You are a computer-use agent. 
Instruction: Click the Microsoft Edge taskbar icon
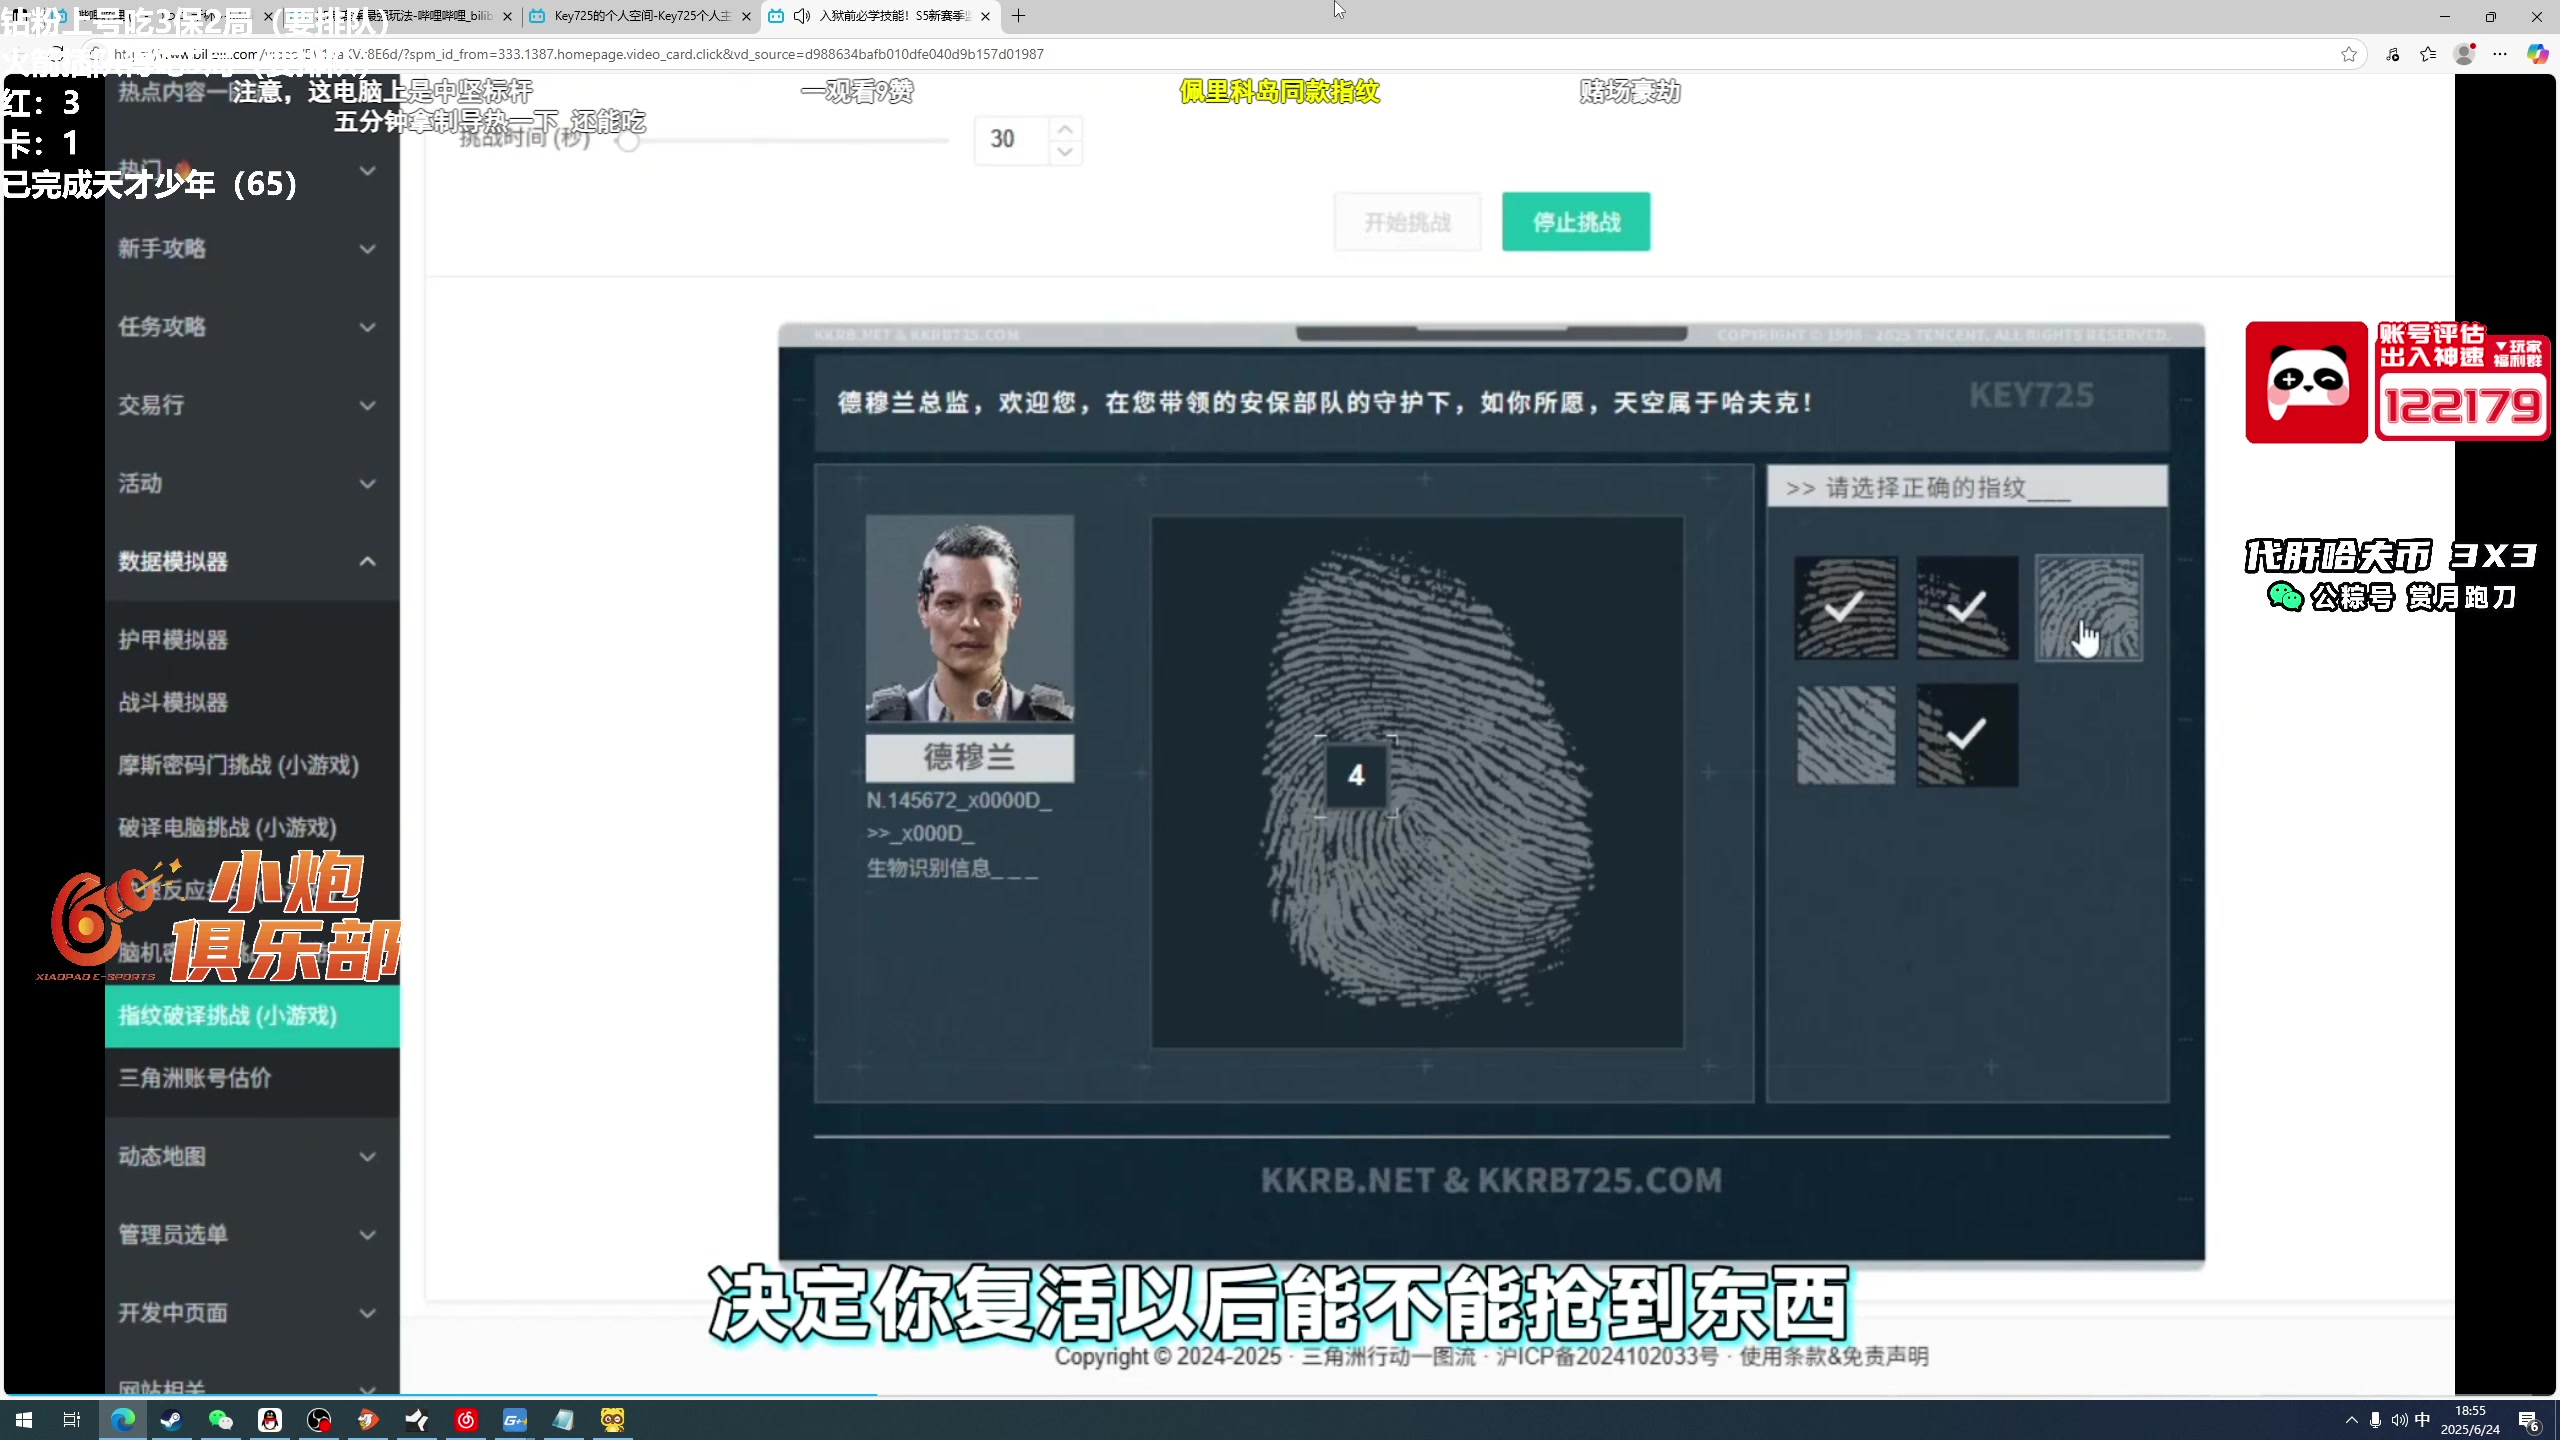[x=122, y=1420]
